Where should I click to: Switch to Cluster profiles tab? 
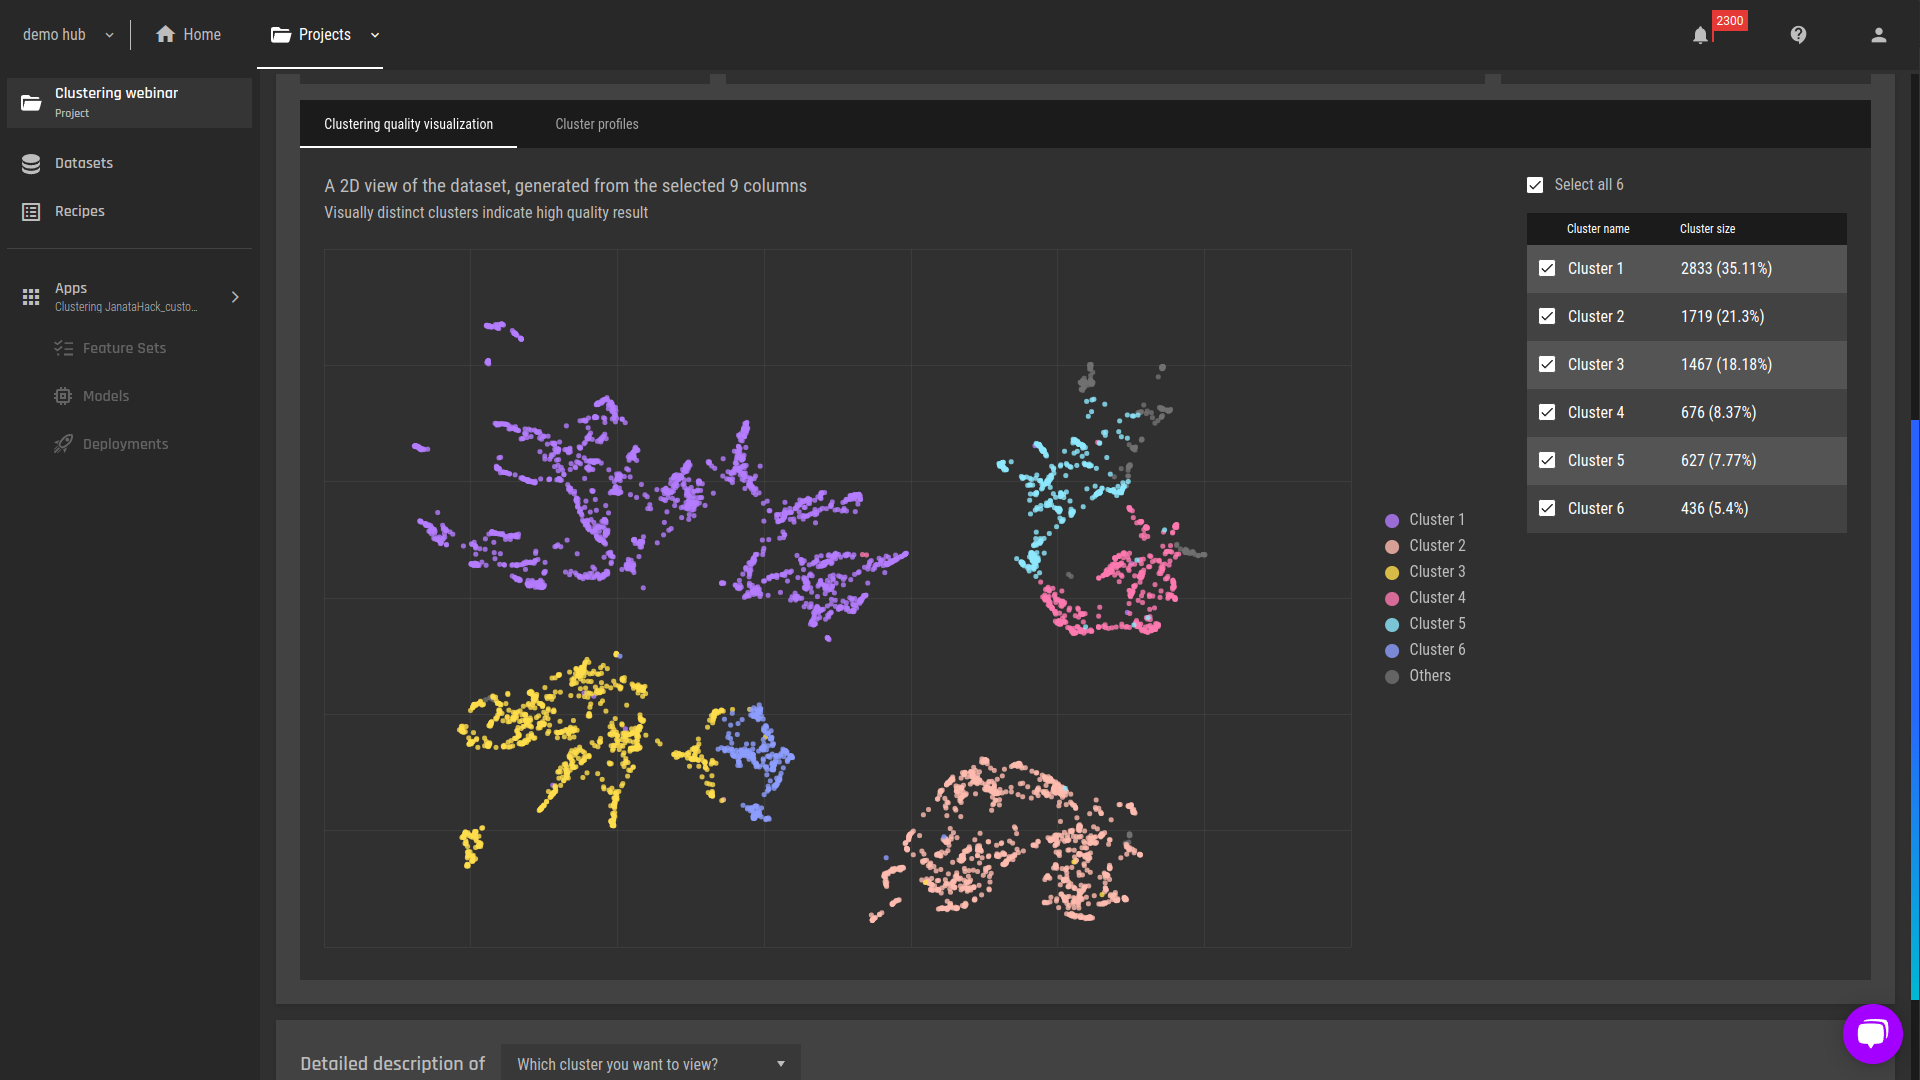click(597, 124)
